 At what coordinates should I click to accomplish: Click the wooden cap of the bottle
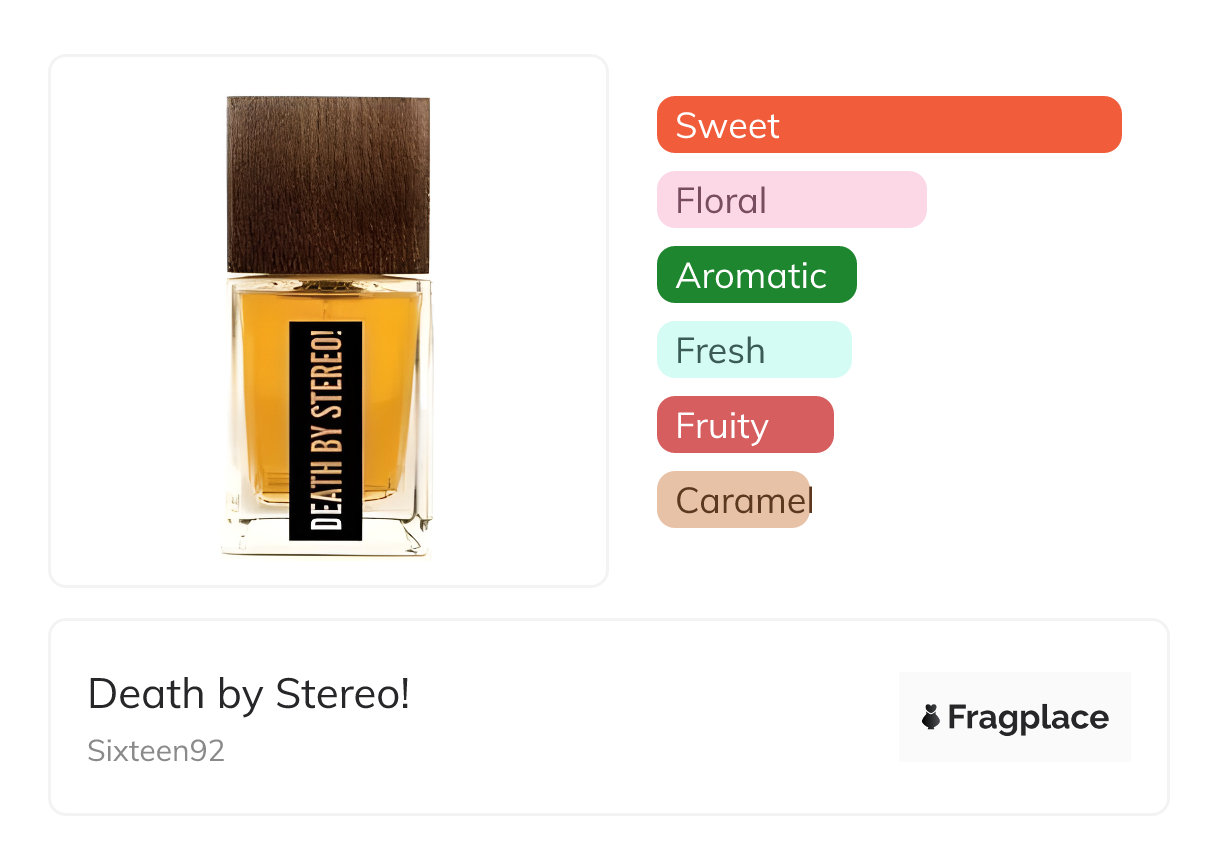click(x=328, y=184)
